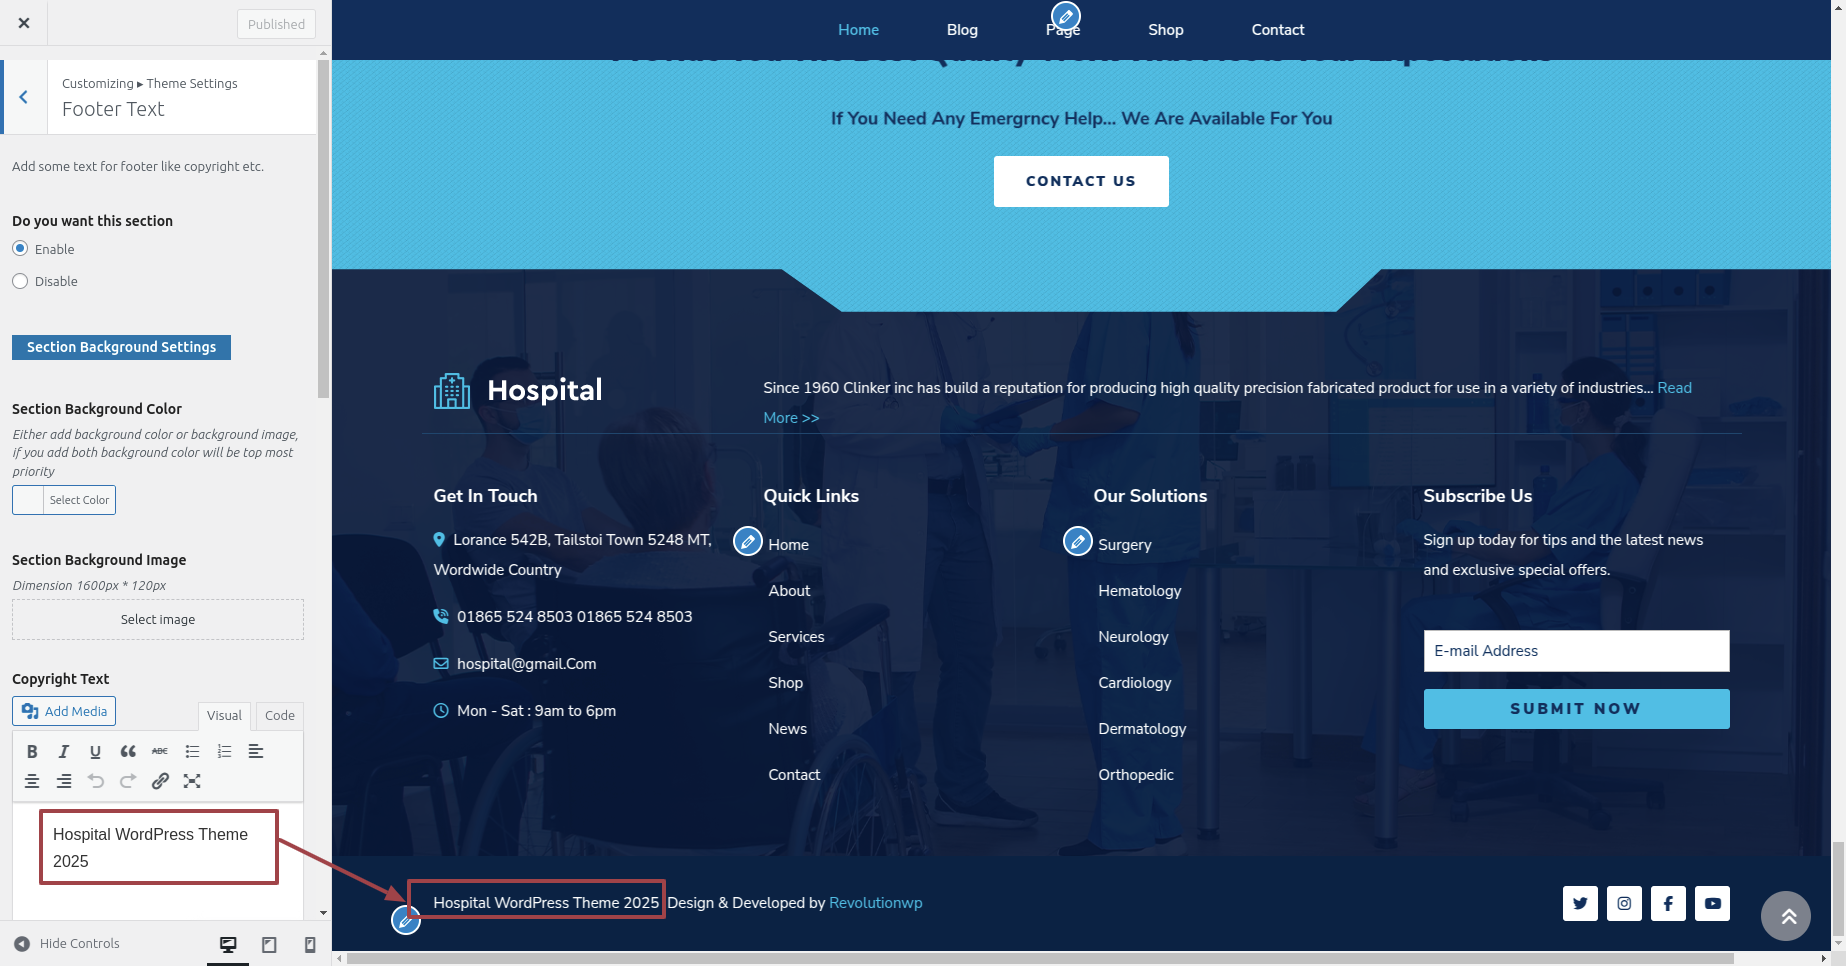Toggle bold formatting in copyright editor

(x=32, y=751)
